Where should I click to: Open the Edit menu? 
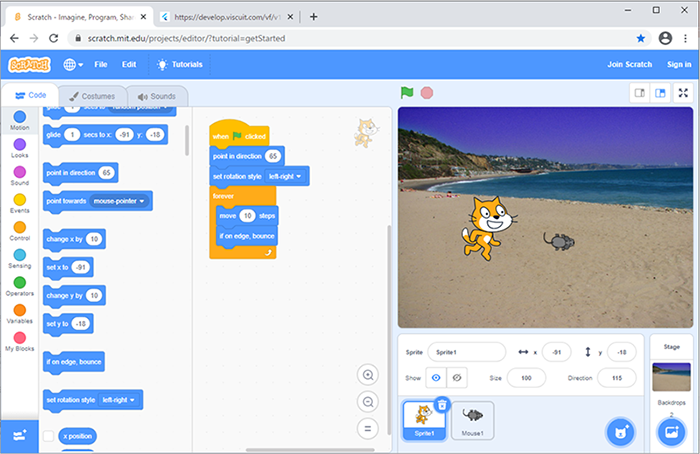tap(129, 65)
